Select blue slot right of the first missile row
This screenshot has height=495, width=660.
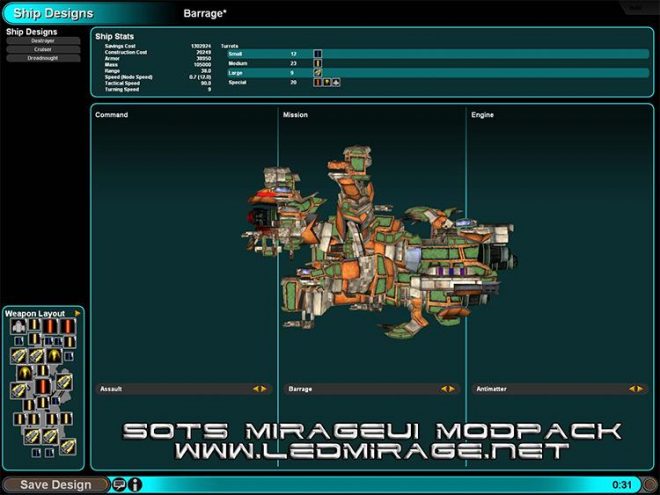tap(69, 357)
